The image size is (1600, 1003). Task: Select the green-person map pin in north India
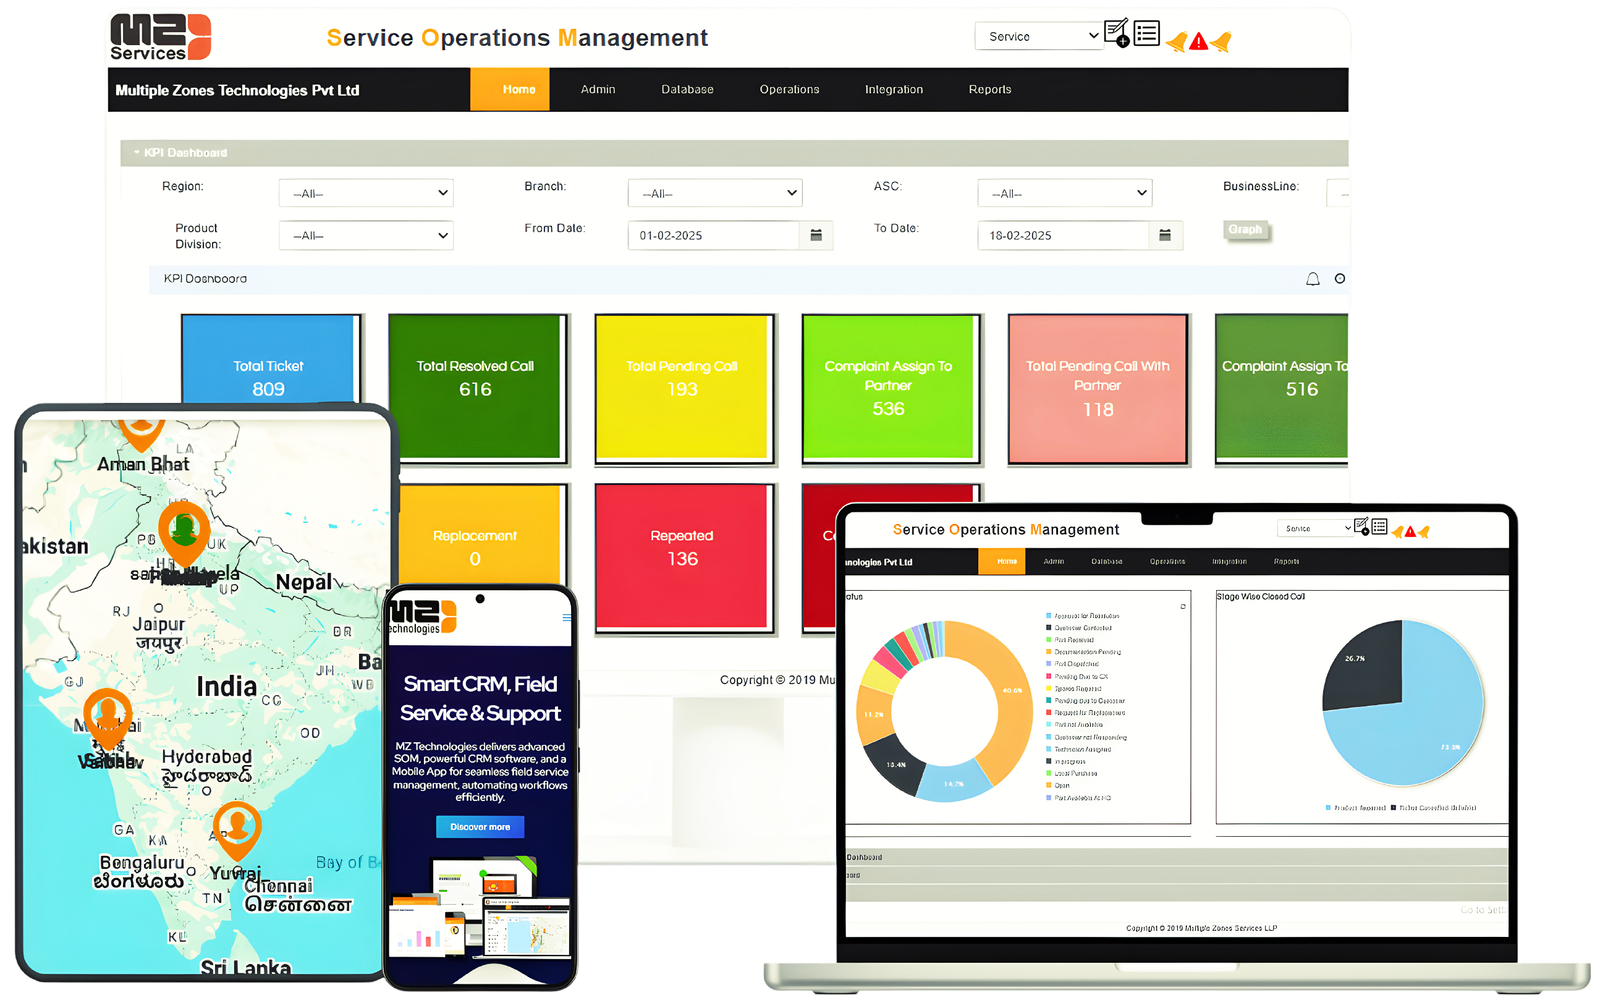coord(184,533)
